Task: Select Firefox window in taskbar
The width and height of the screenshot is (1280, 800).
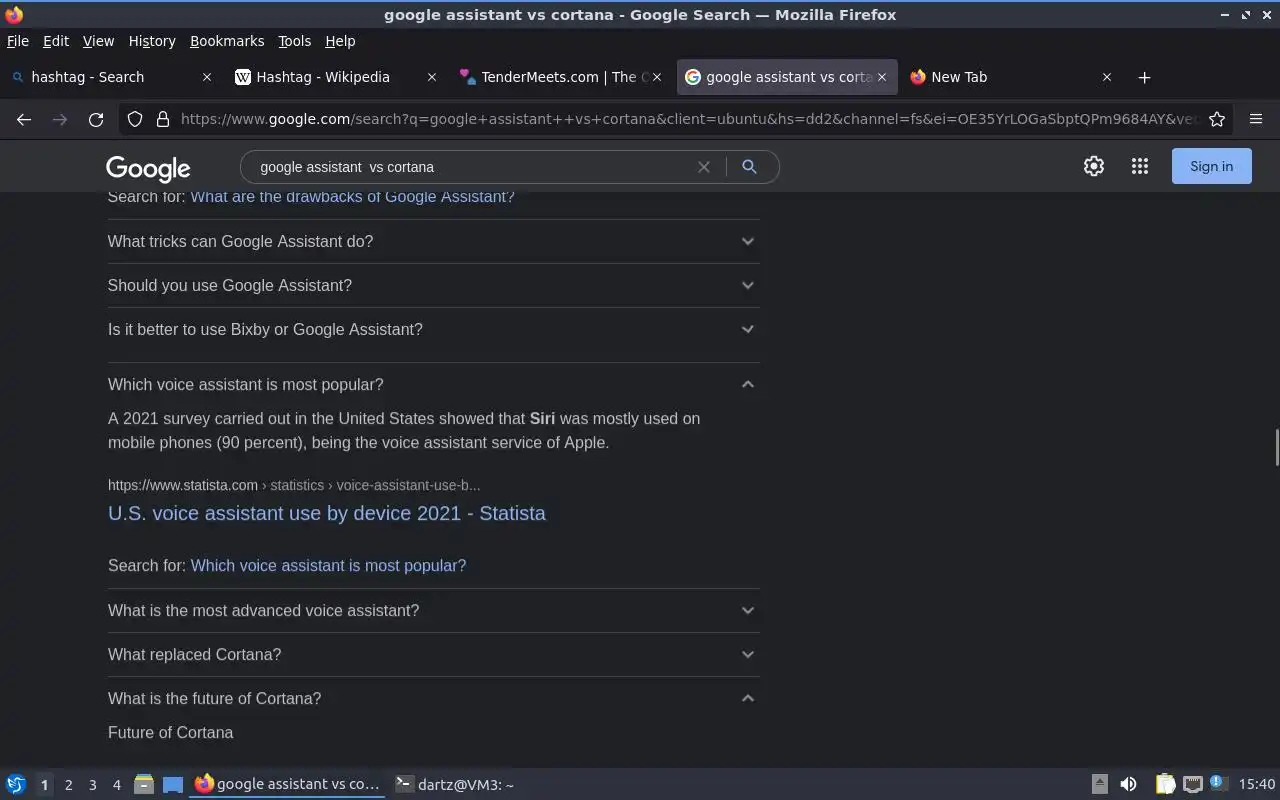Action: [x=288, y=784]
